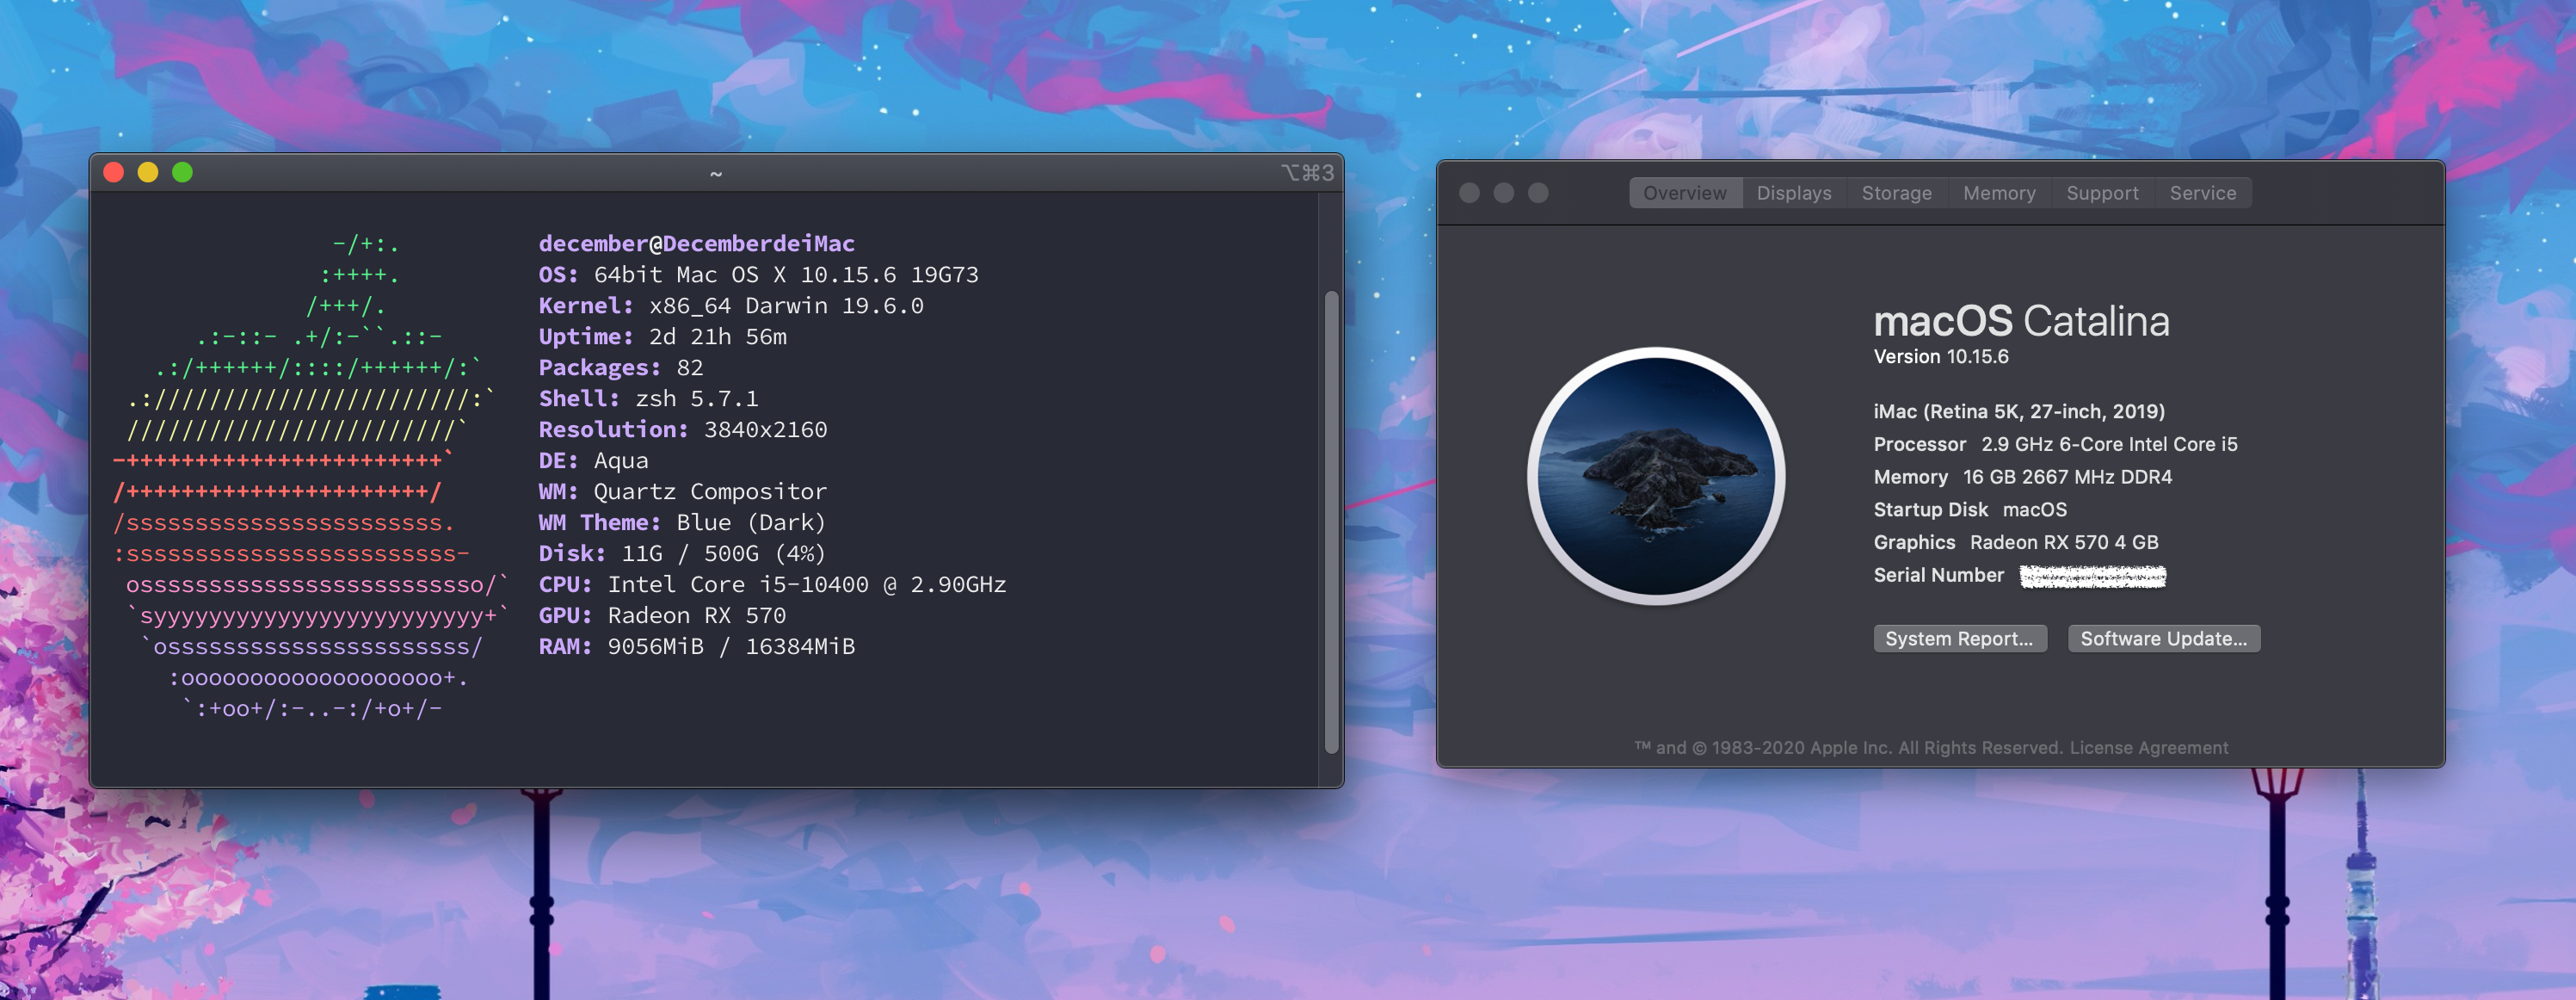Click the gray zoom button in About window
Screen dimensions: 2576x1000
pyautogui.click(x=1538, y=193)
